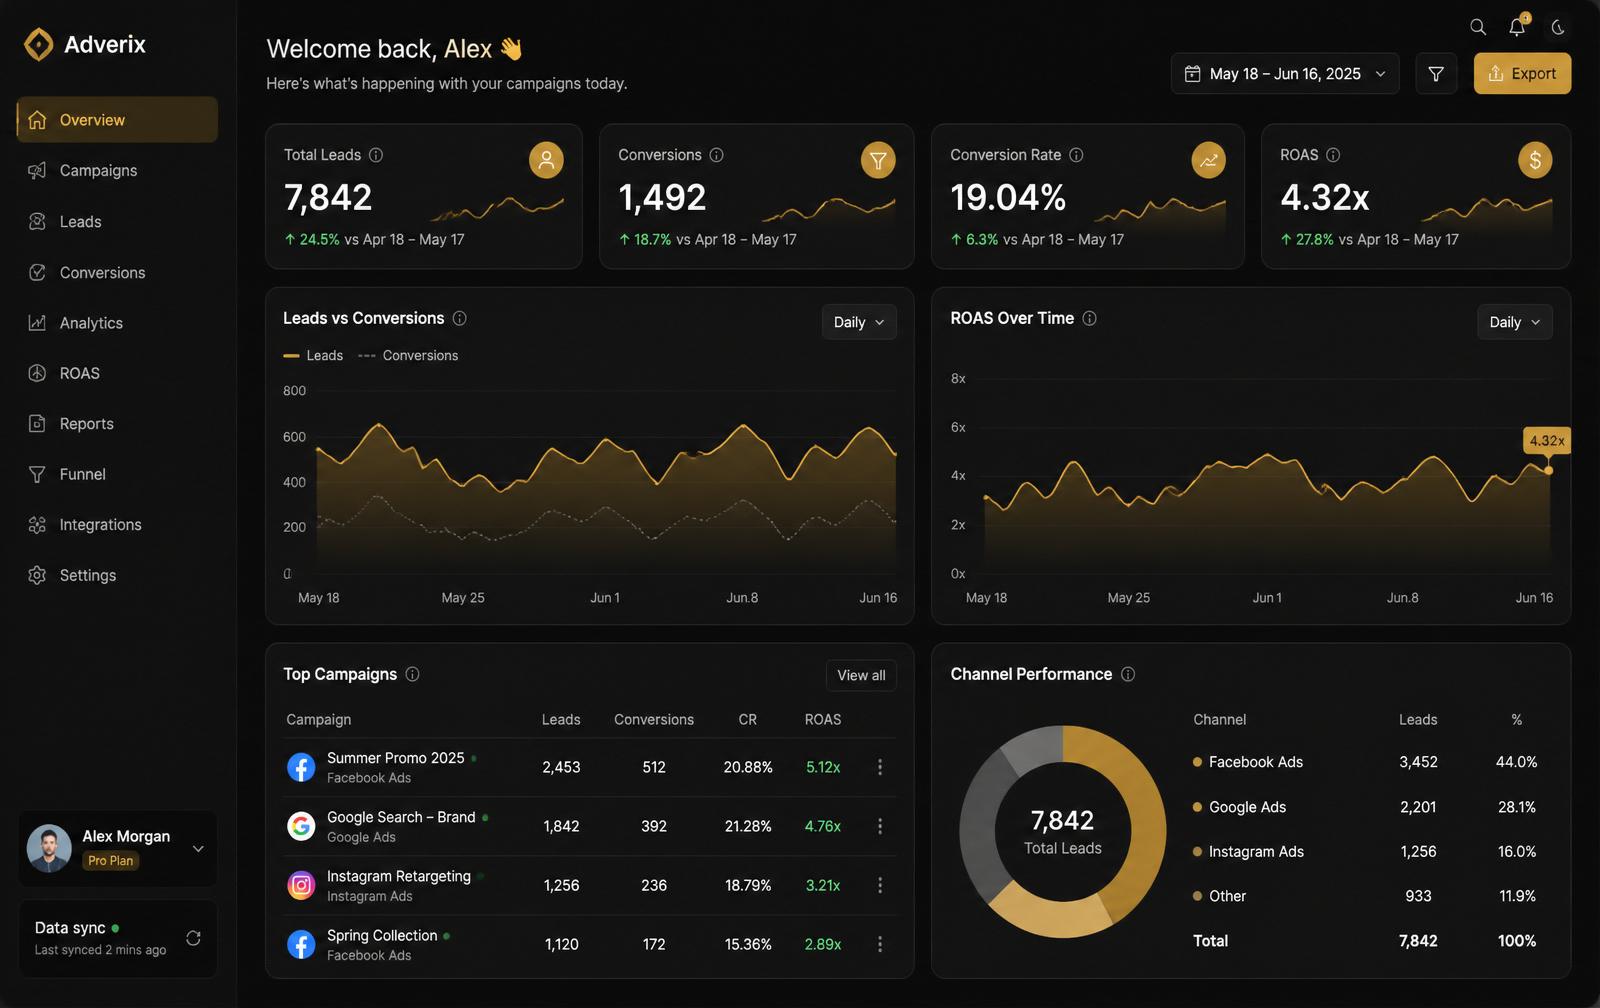The image size is (1600, 1008).
Task: Click the 5.12x ROAS value
Action: tap(823, 767)
